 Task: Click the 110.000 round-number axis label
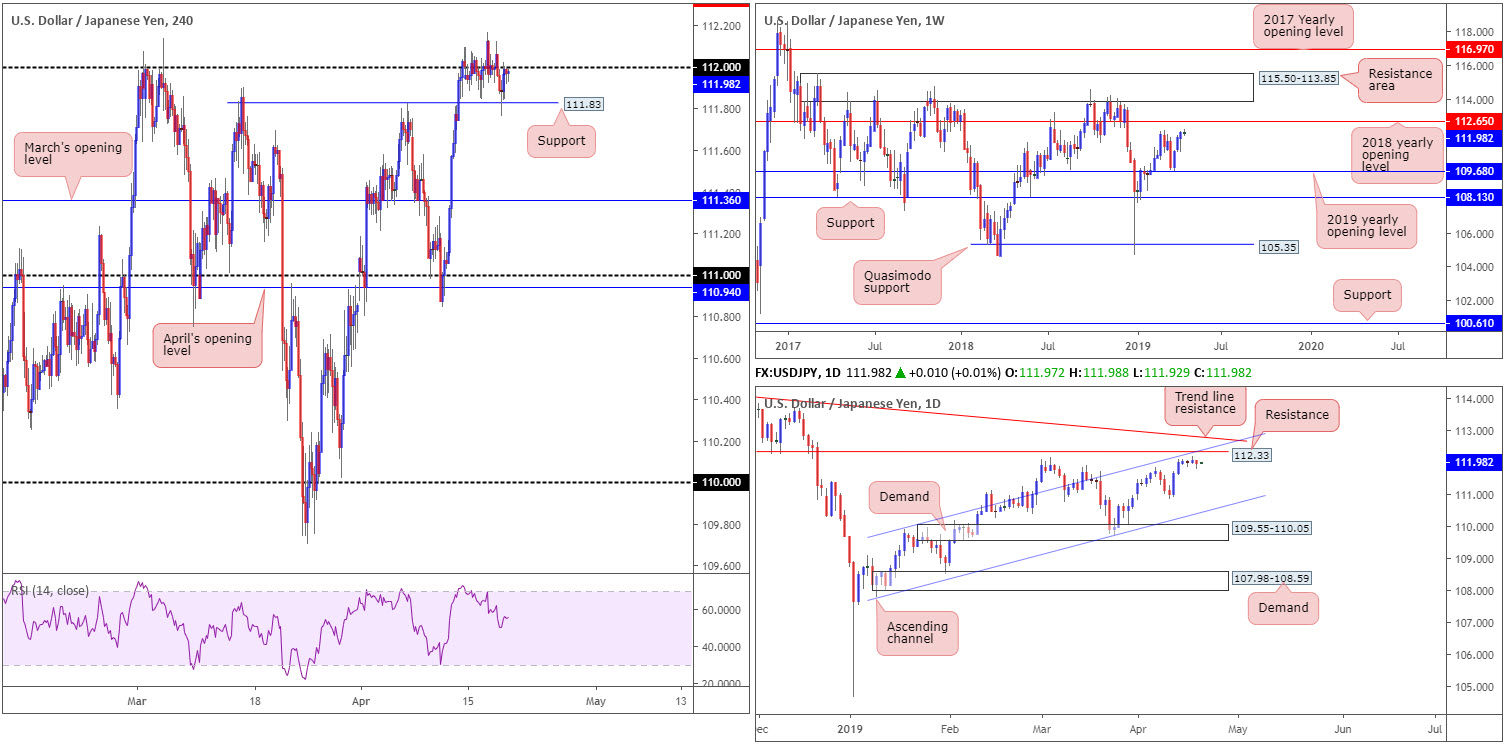tap(722, 482)
